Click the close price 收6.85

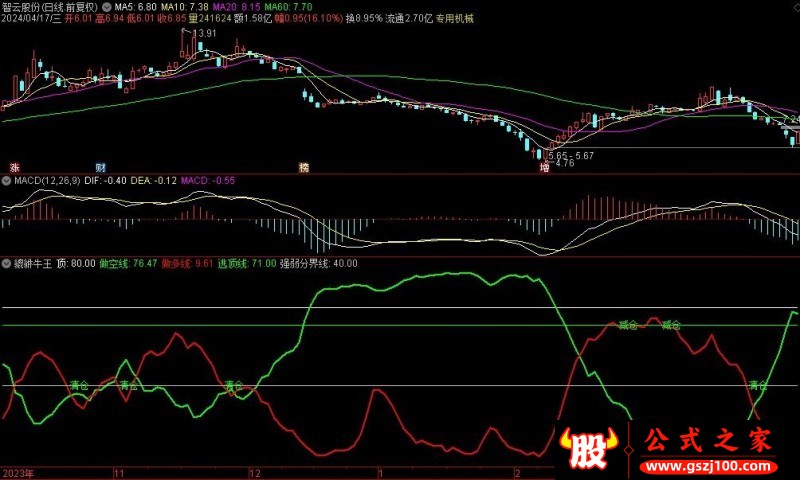pyautogui.click(x=171, y=19)
